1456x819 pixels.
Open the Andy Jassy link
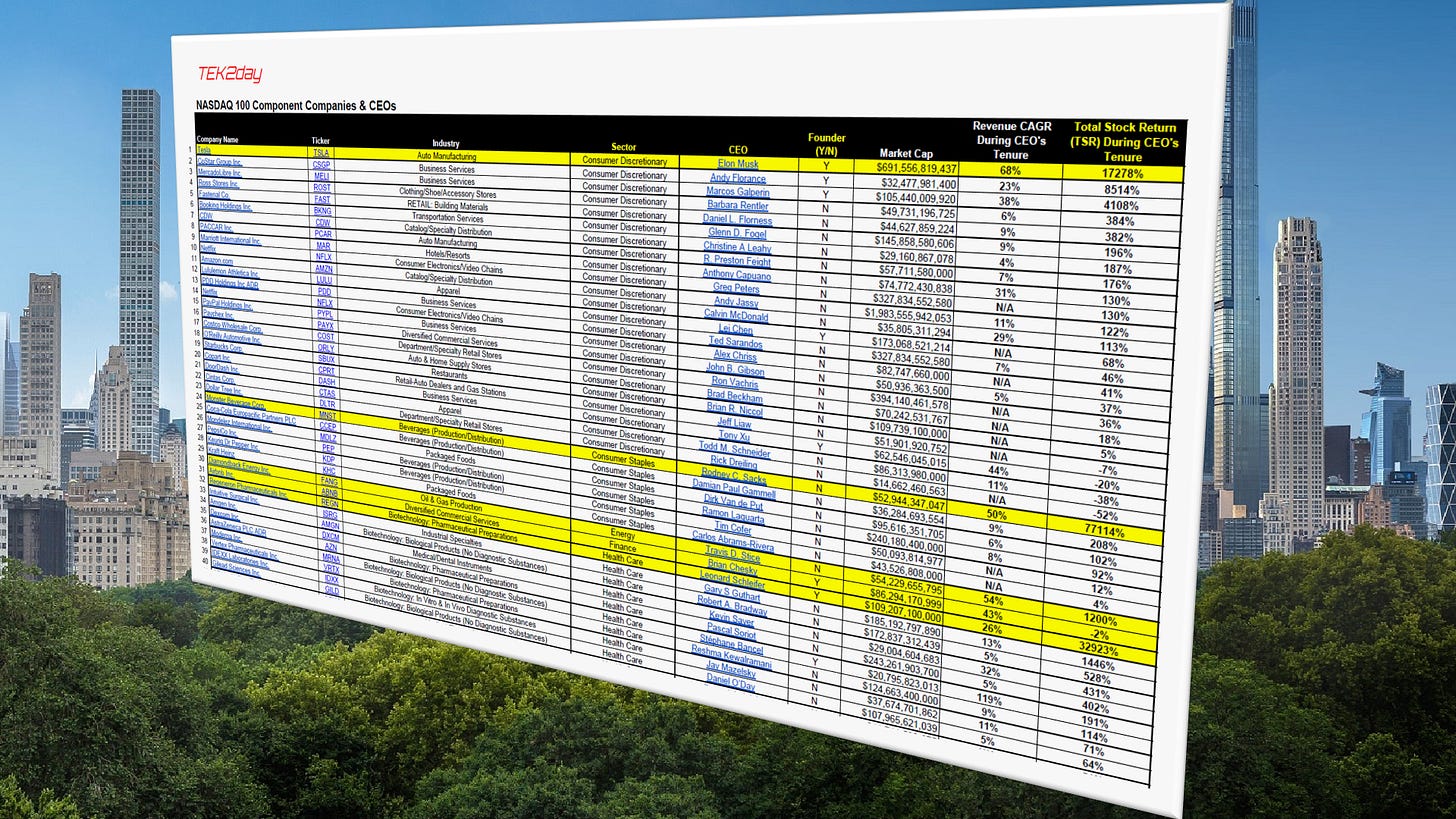click(736, 301)
